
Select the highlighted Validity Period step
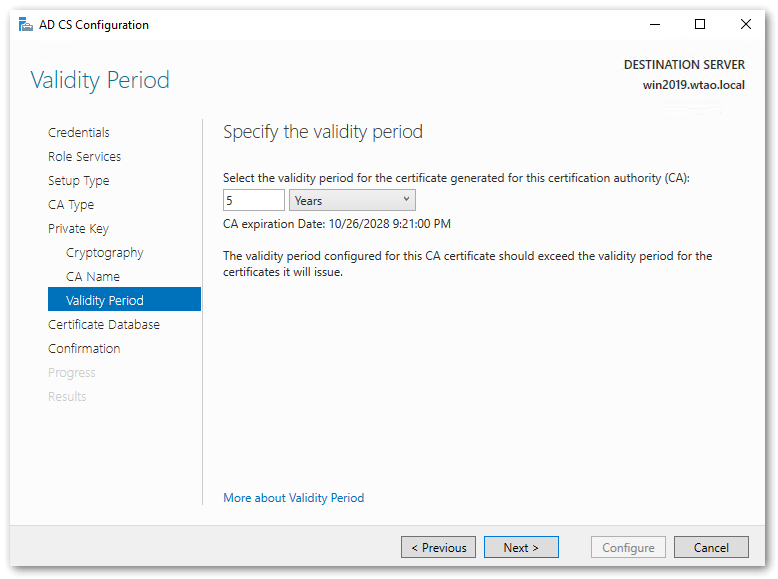click(x=105, y=300)
